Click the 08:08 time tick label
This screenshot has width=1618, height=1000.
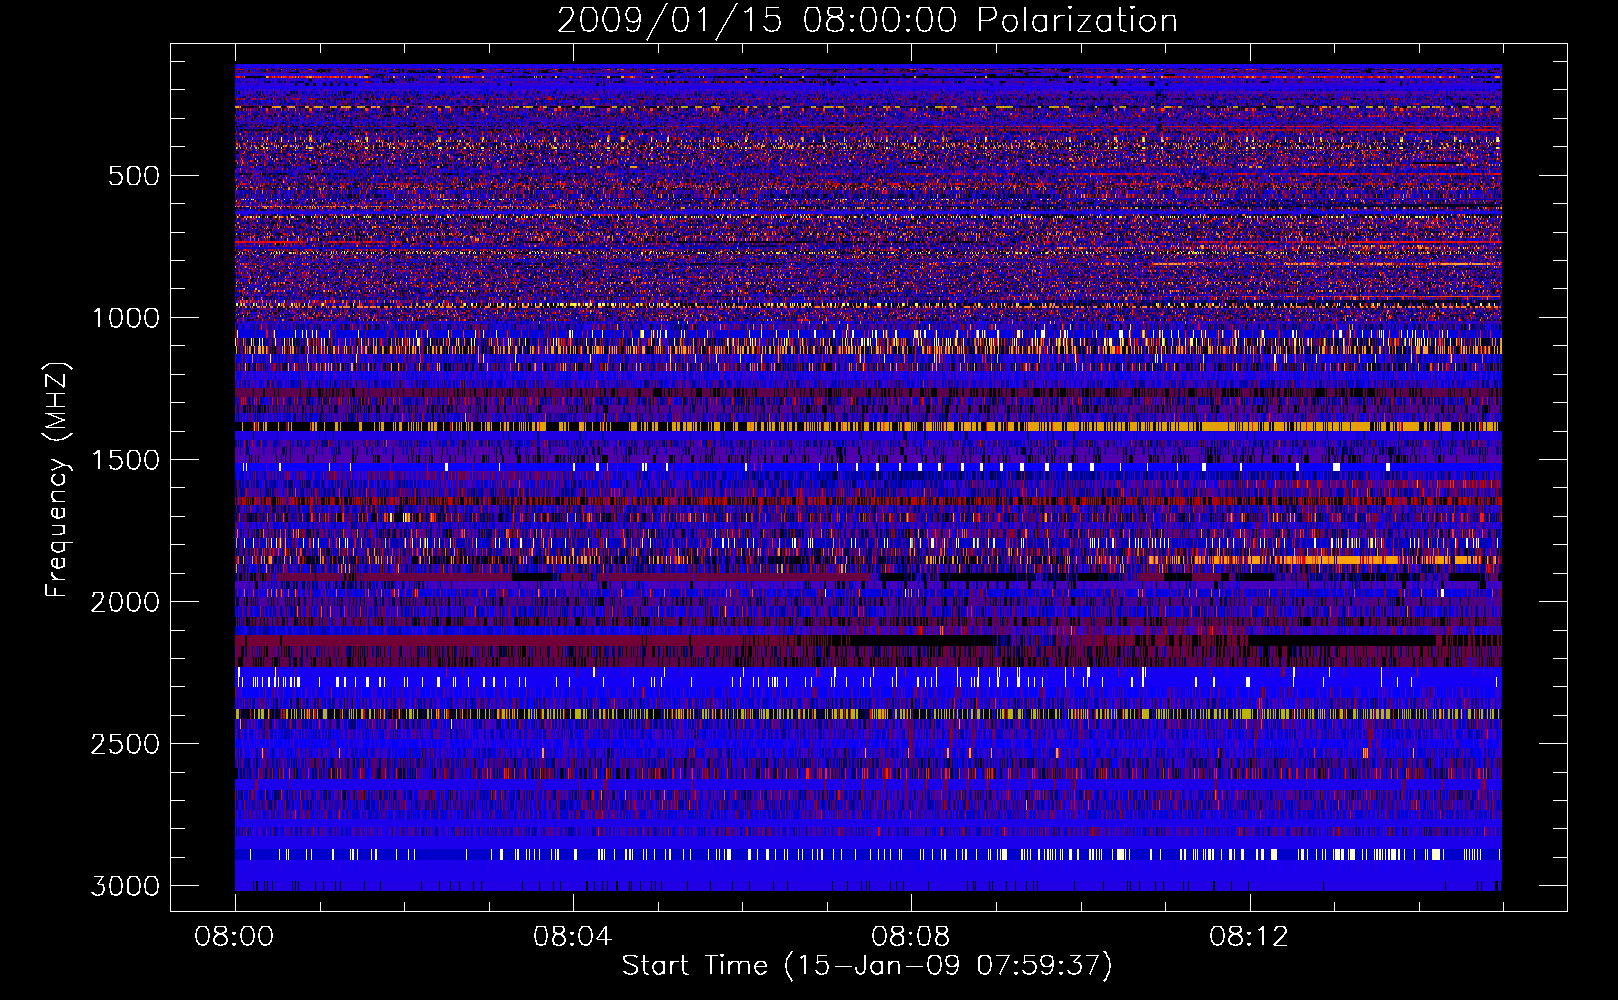tap(911, 937)
